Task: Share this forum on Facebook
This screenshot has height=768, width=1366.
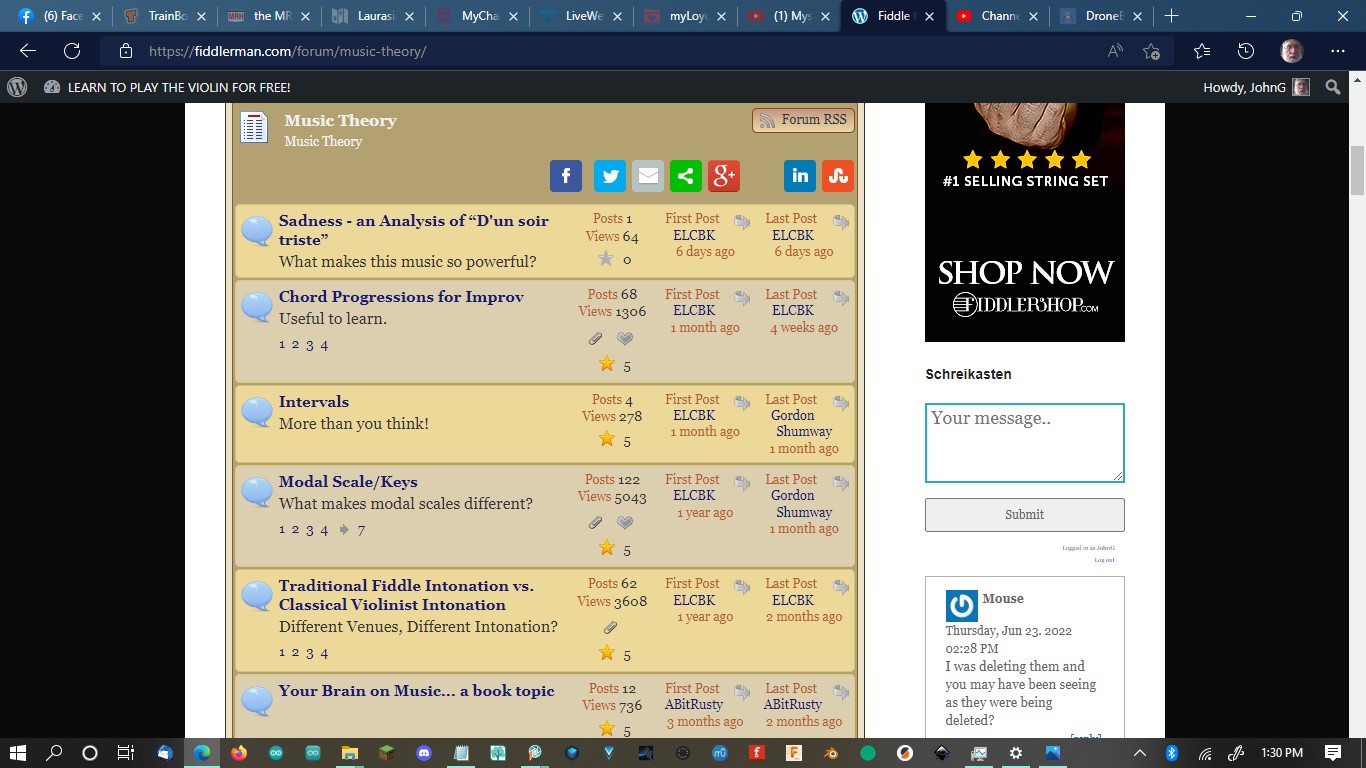Action: pos(566,176)
